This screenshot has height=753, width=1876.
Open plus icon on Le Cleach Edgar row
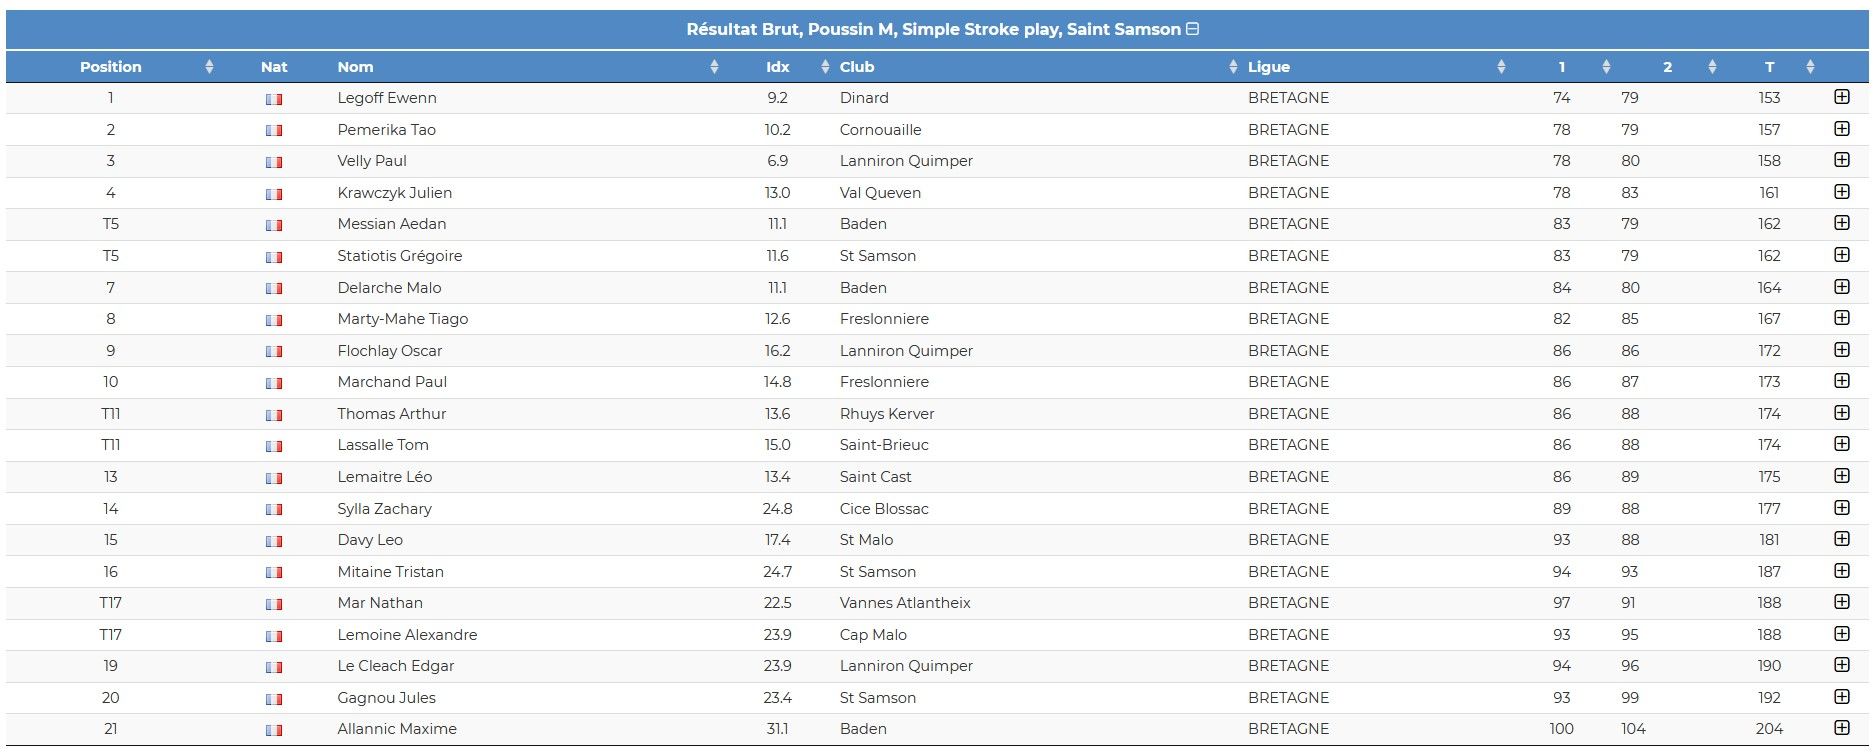pyautogui.click(x=1842, y=665)
